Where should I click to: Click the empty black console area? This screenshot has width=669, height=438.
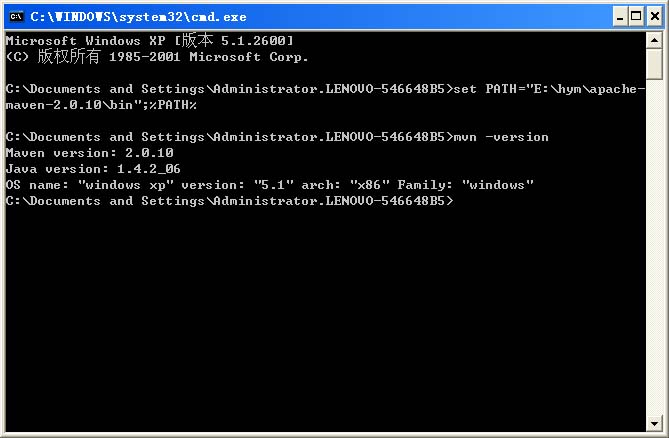(324, 320)
